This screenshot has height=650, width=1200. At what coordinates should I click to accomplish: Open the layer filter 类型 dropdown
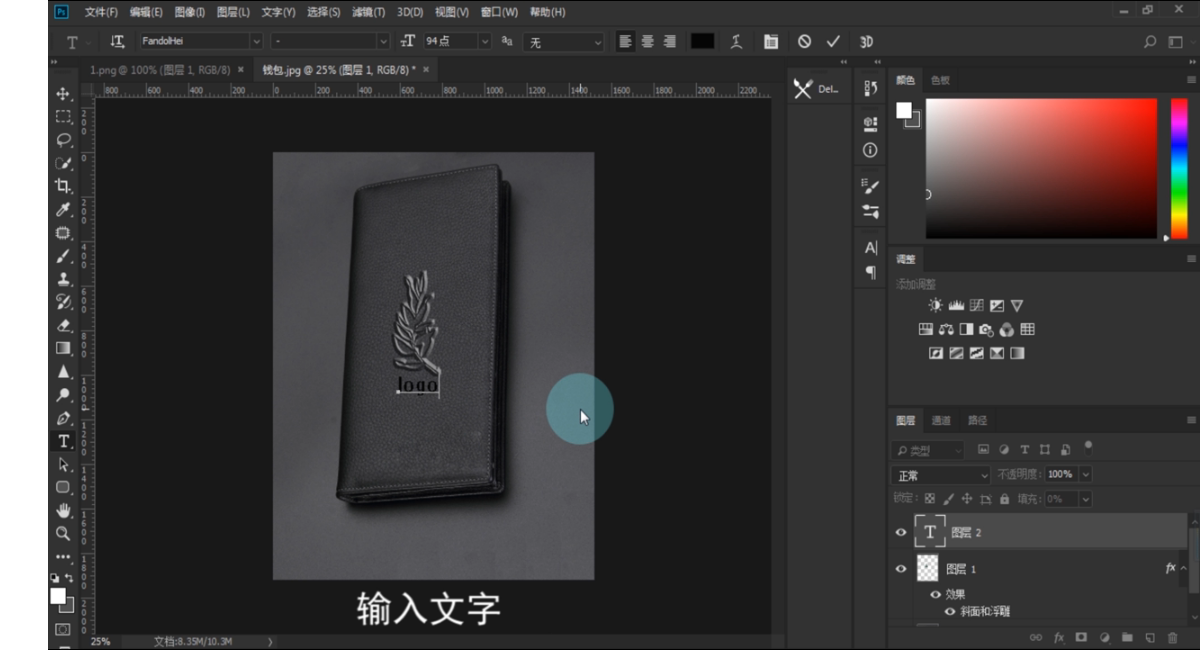tap(928, 450)
